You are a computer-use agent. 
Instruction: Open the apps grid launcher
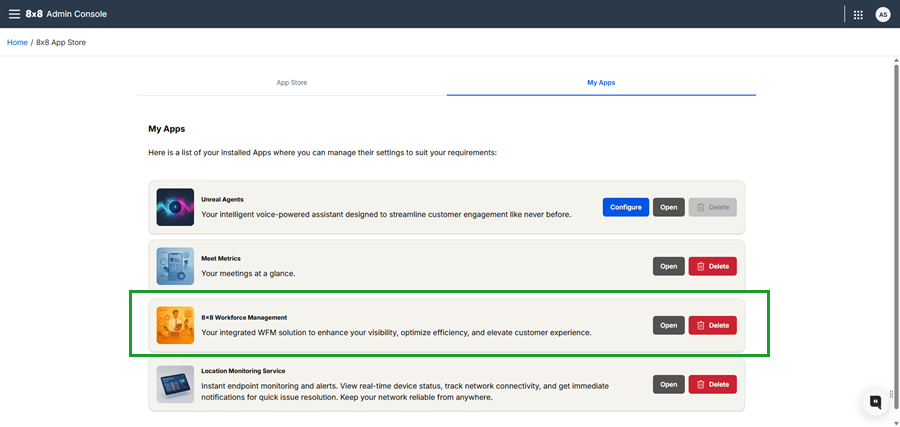[x=858, y=14]
